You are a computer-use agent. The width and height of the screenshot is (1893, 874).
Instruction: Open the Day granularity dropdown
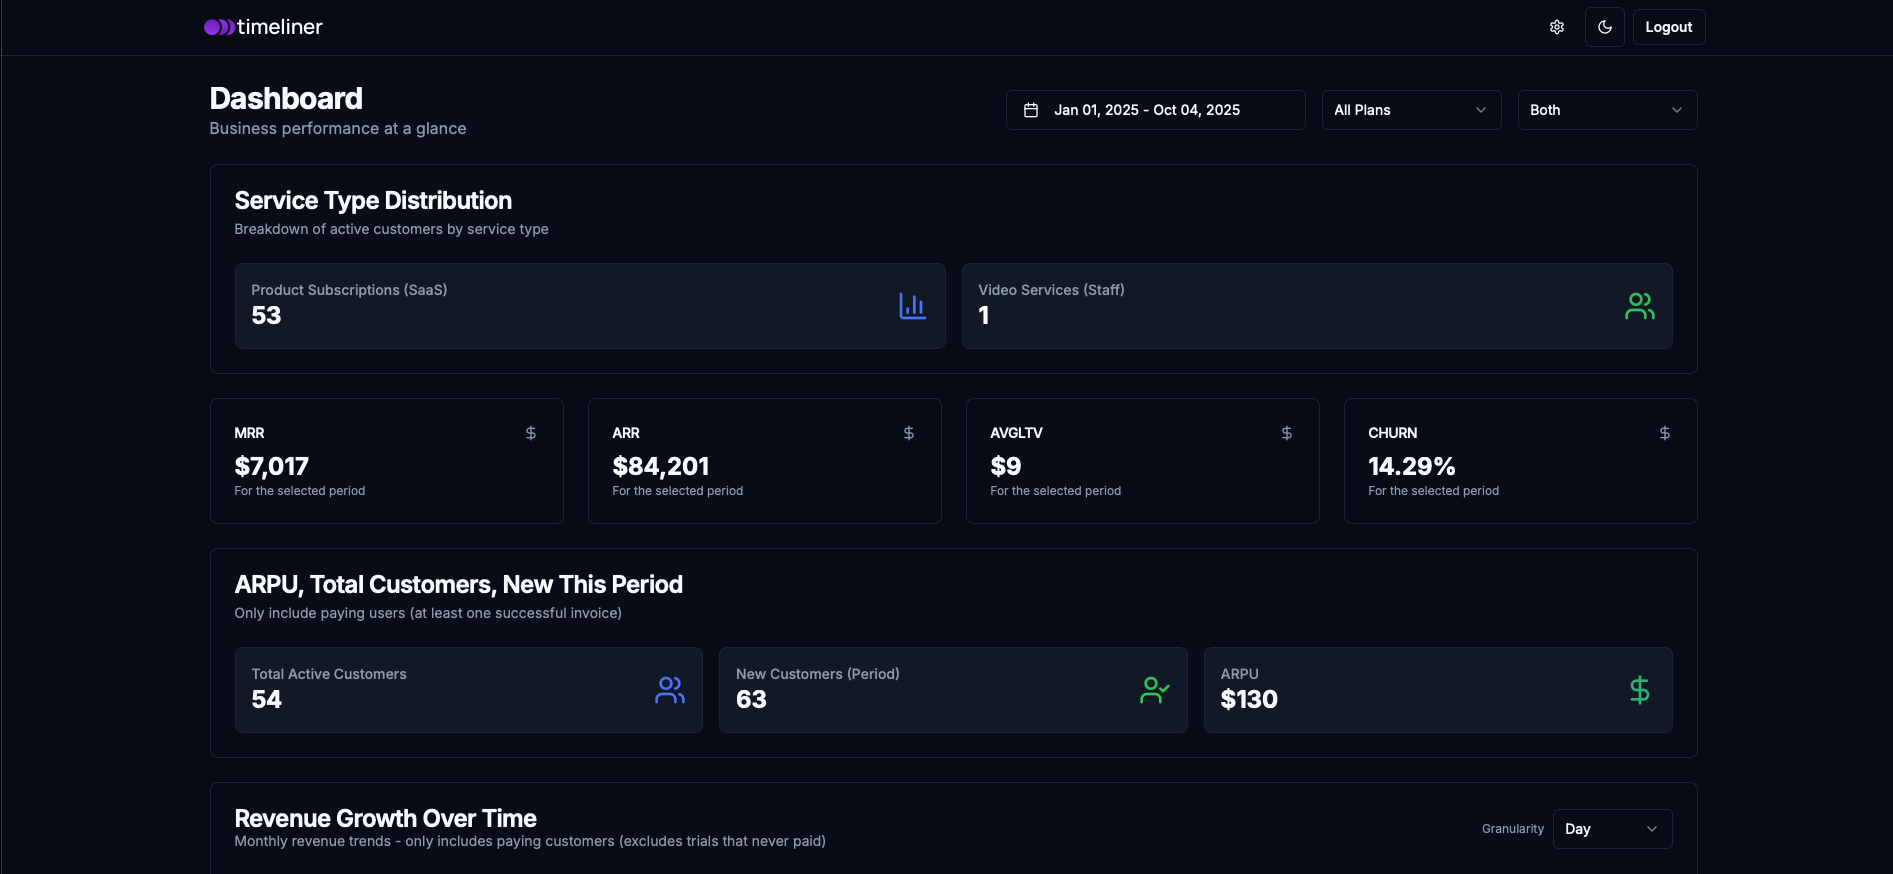[1612, 829]
